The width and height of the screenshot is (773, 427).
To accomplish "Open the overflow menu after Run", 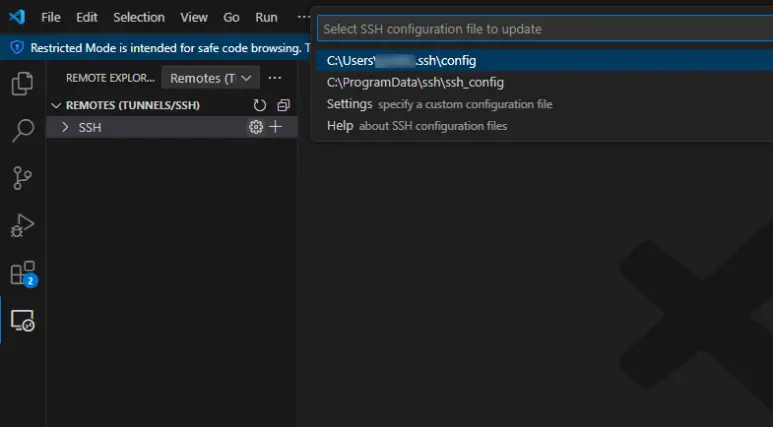I will coord(304,17).
